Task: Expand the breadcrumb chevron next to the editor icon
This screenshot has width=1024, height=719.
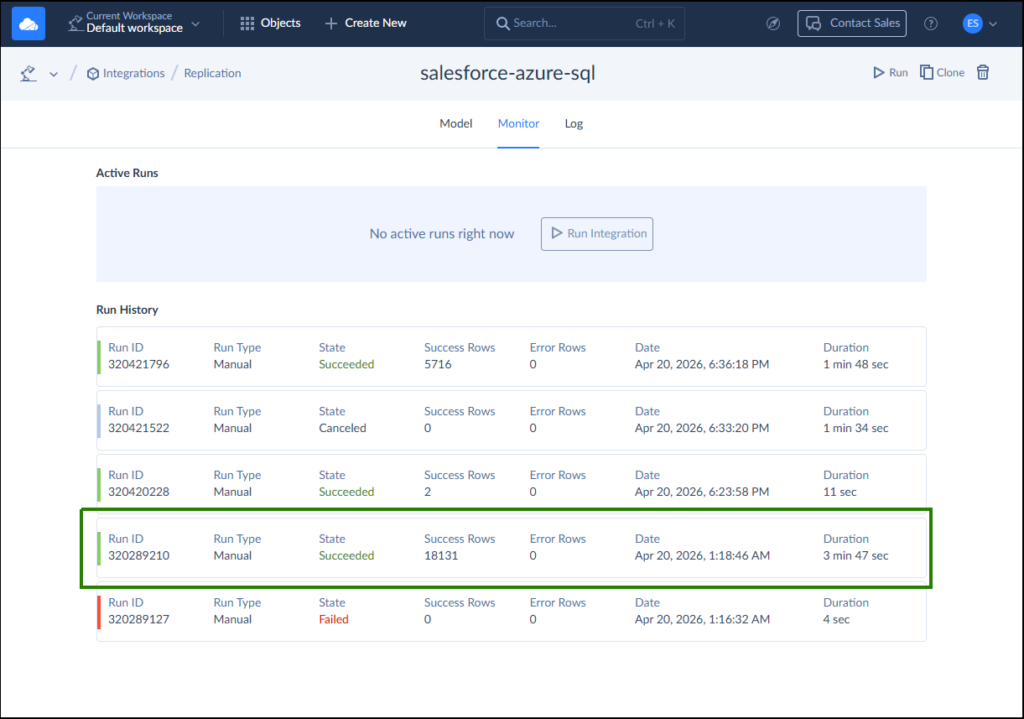Action: [53, 73]
